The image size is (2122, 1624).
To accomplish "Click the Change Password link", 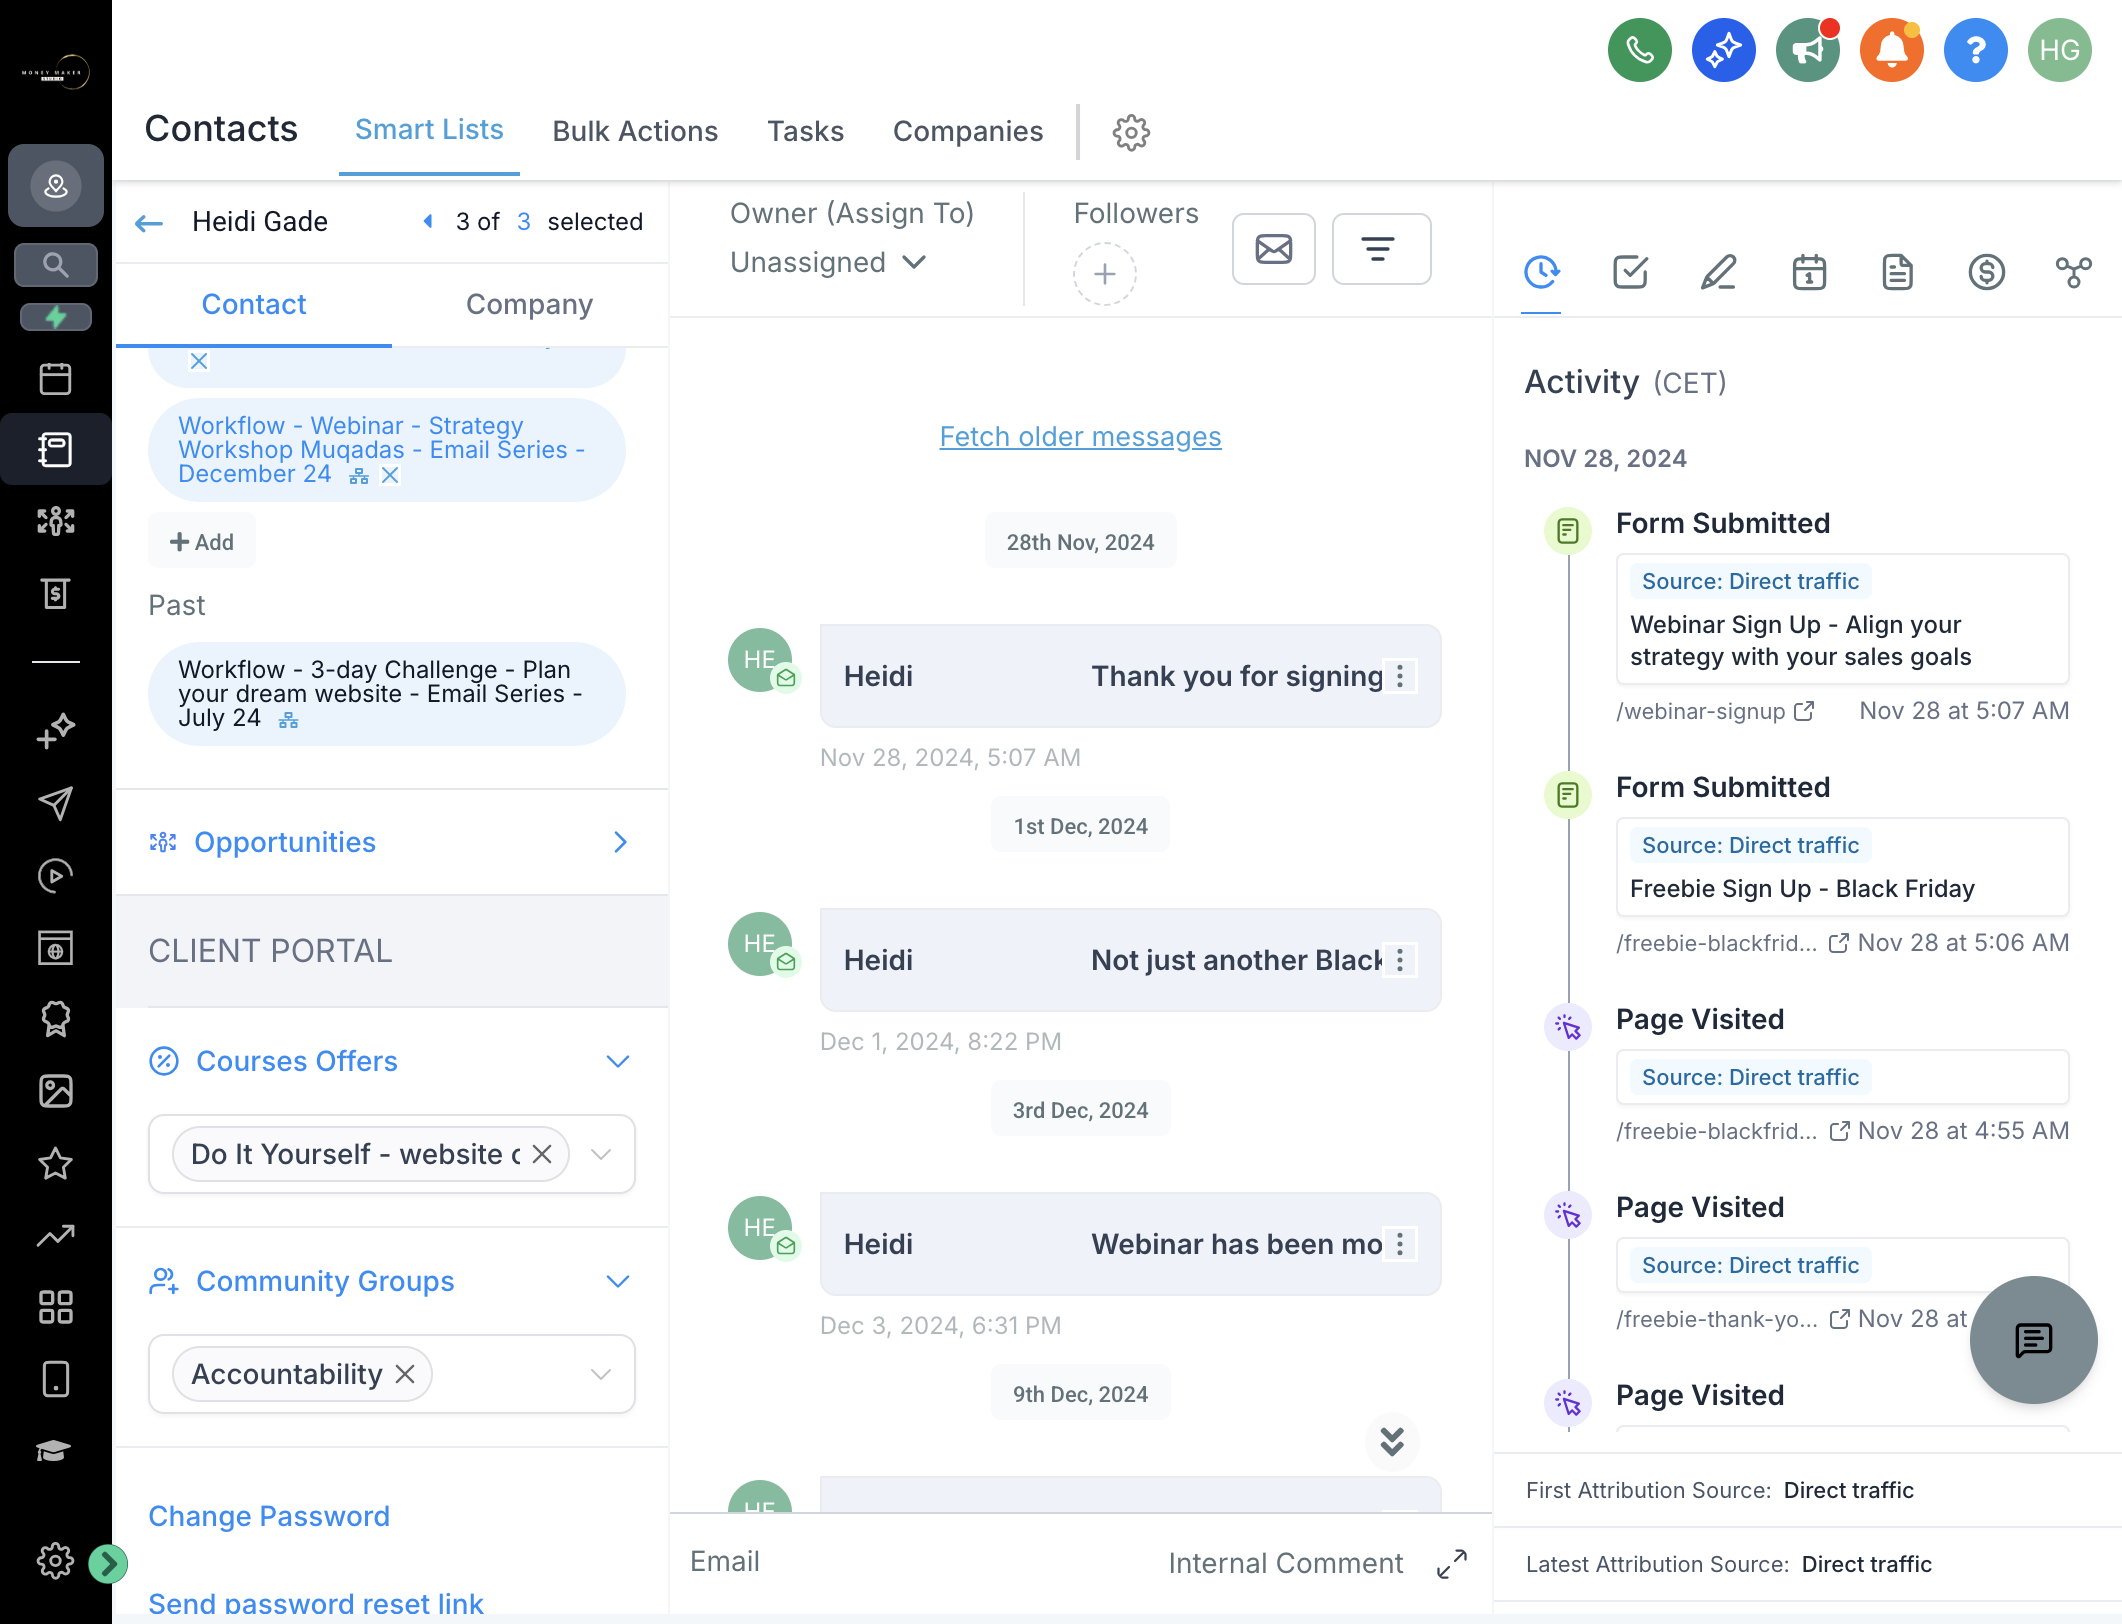I will [269, 1516].
